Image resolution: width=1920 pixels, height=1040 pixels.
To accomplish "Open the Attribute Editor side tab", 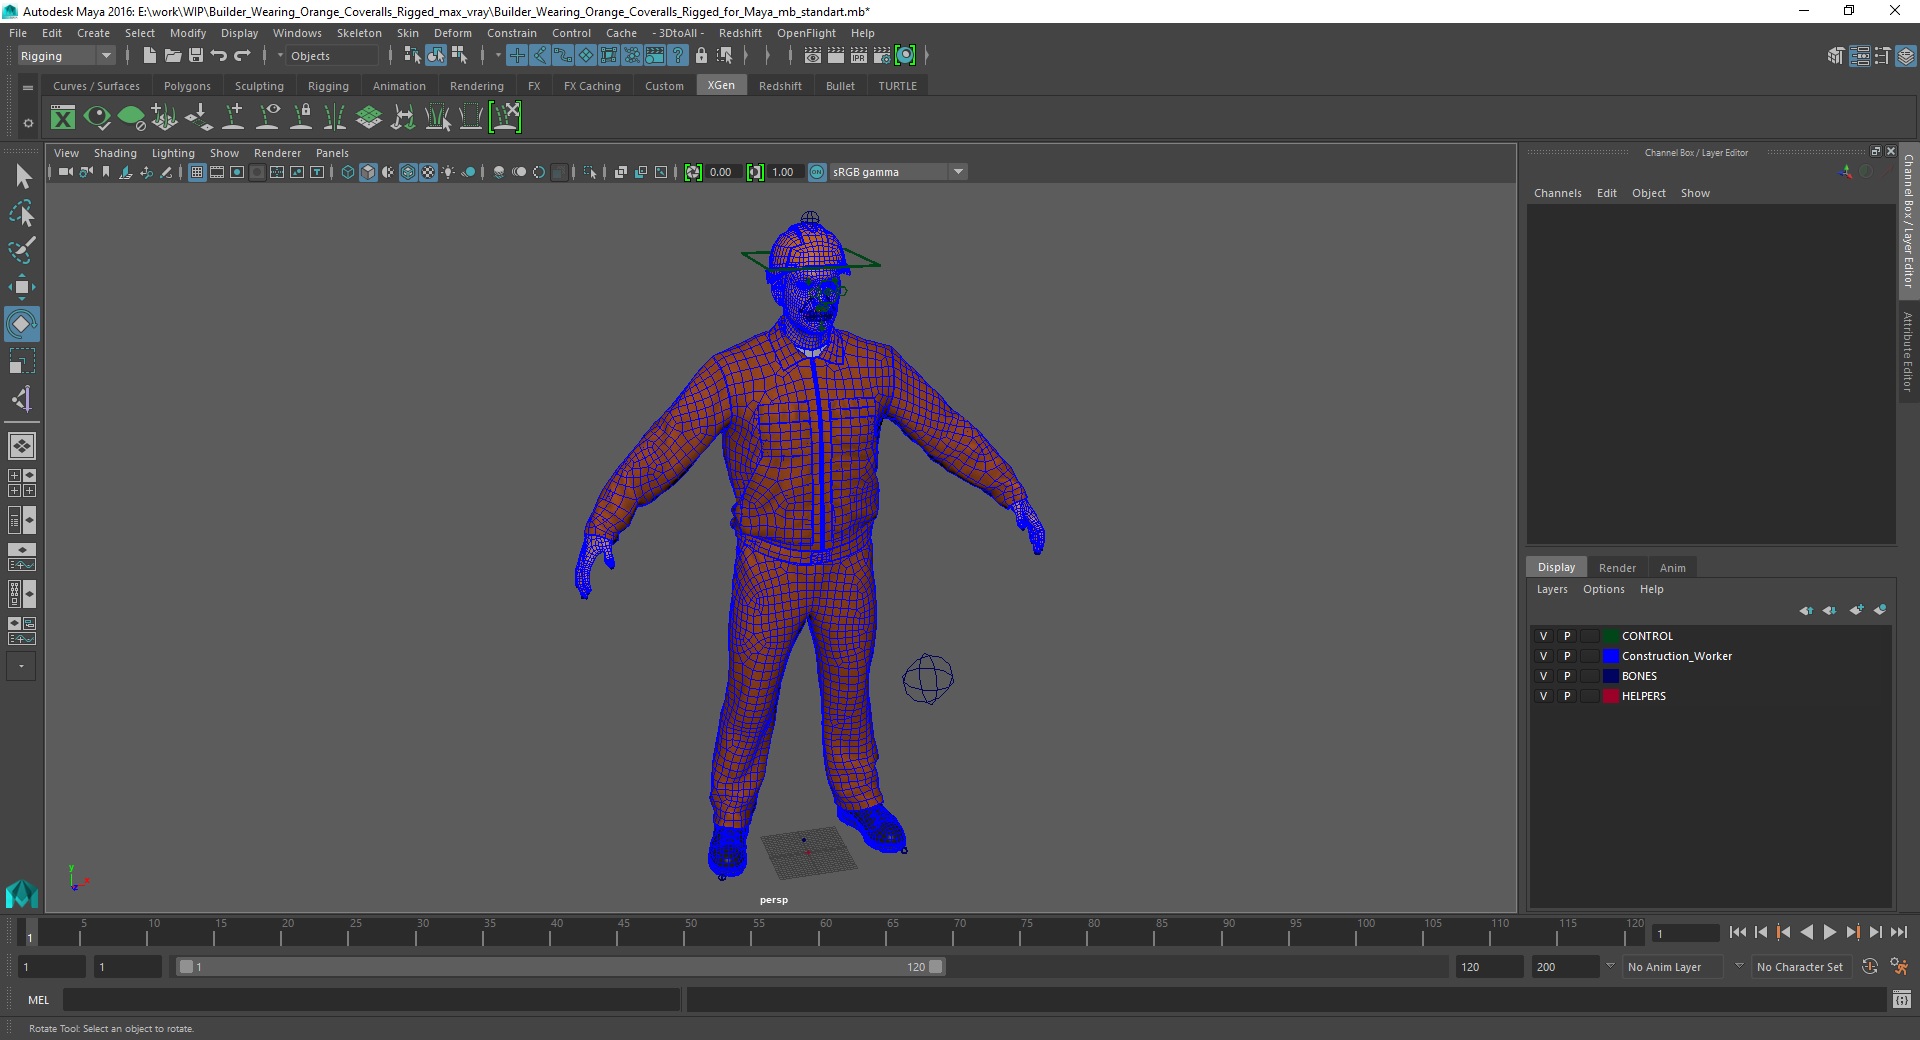I will tap(1908, 352).
